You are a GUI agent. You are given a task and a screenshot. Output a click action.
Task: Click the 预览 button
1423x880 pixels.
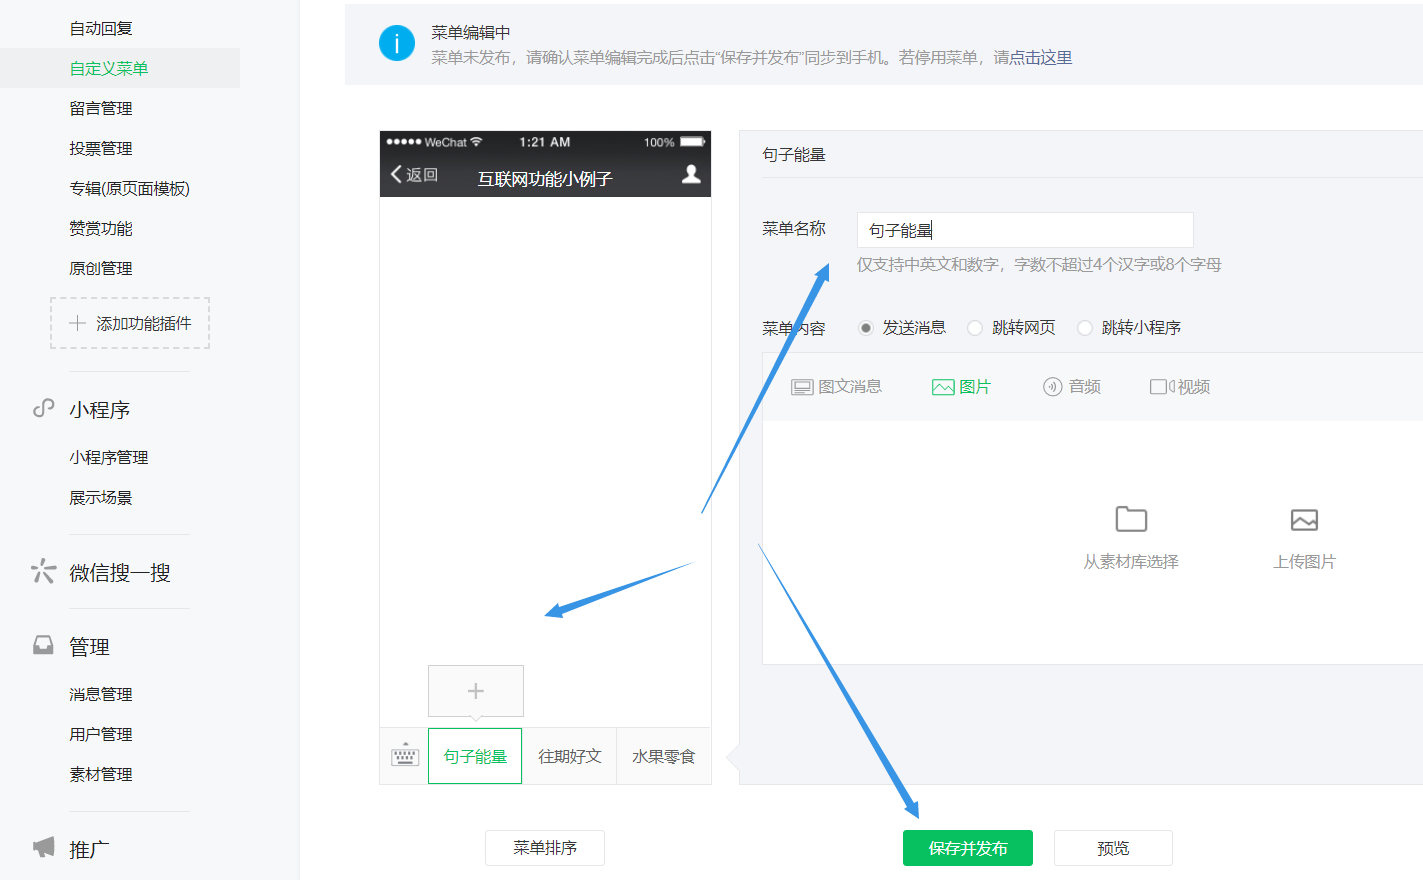pos(1113,848)
